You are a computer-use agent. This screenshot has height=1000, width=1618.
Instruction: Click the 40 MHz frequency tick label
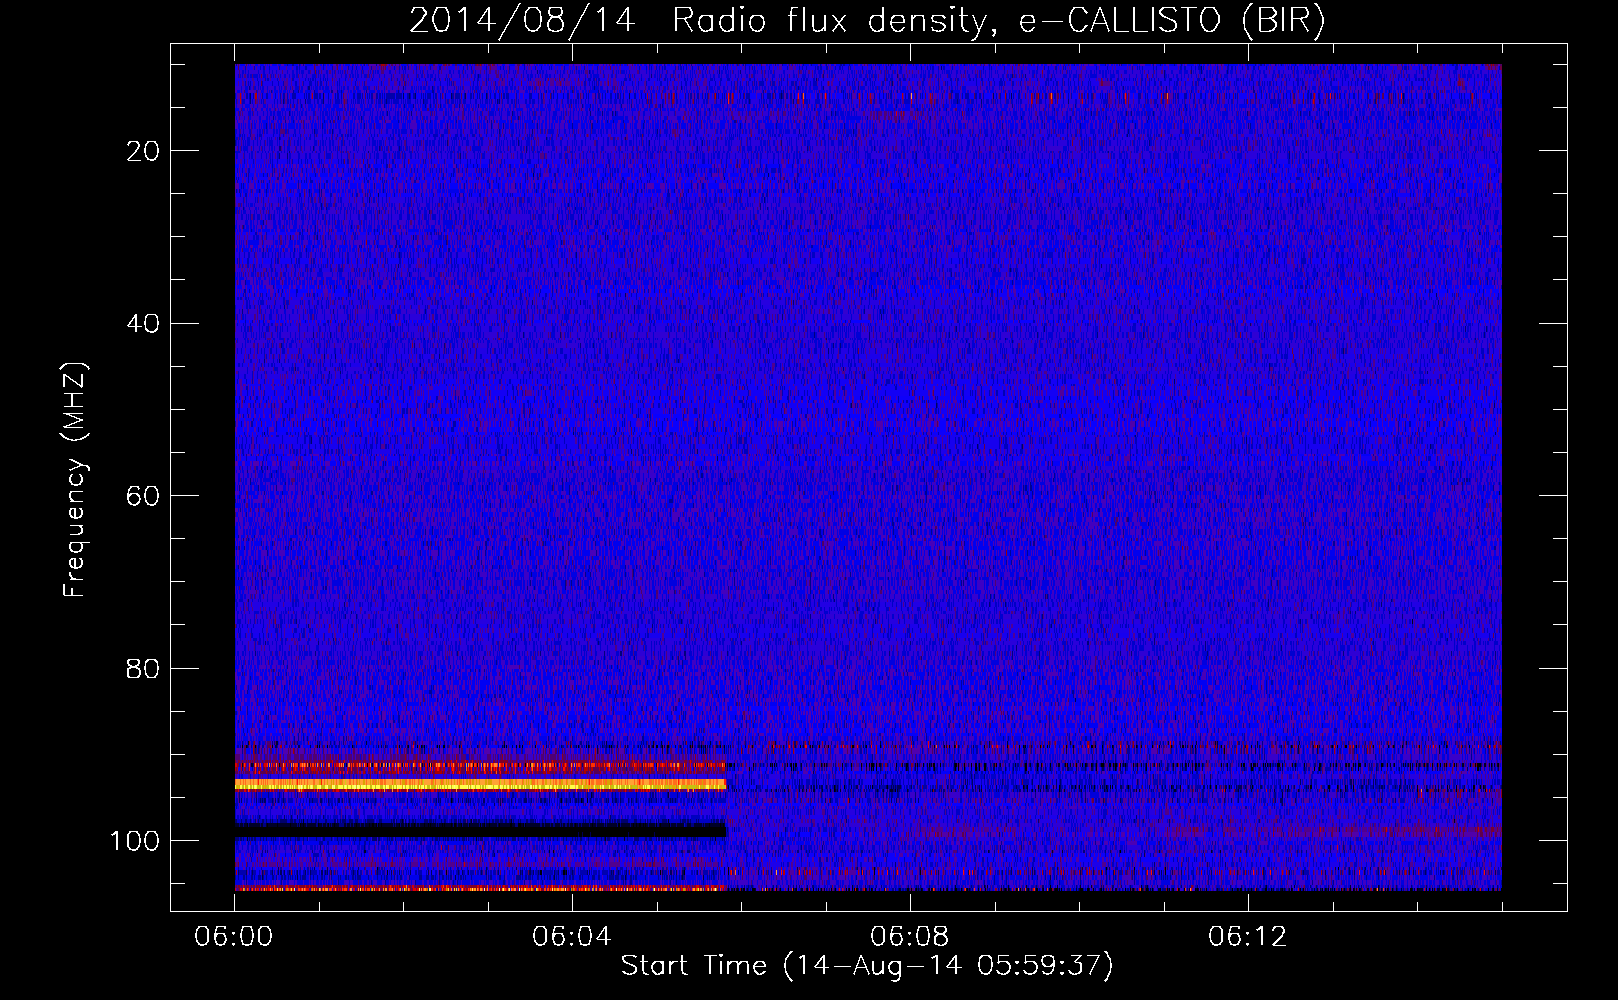[143, 323]
